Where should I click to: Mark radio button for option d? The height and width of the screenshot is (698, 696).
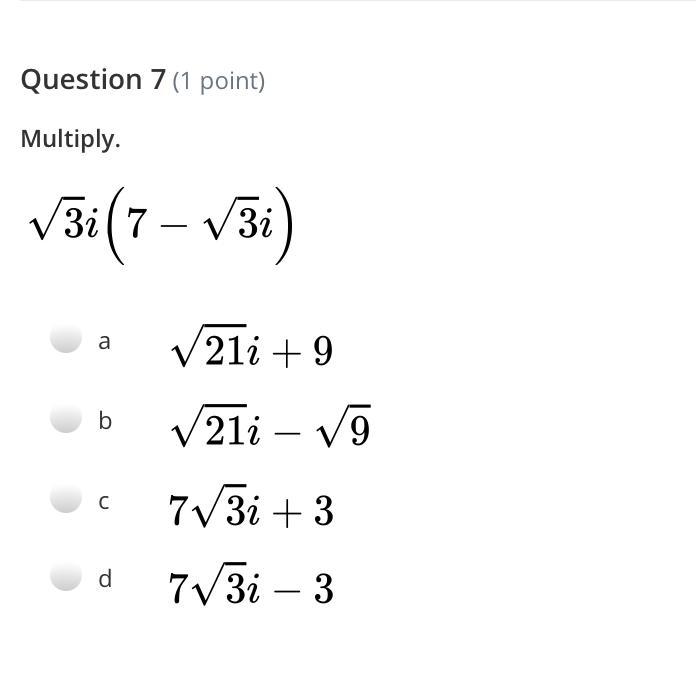coord(66,575)
